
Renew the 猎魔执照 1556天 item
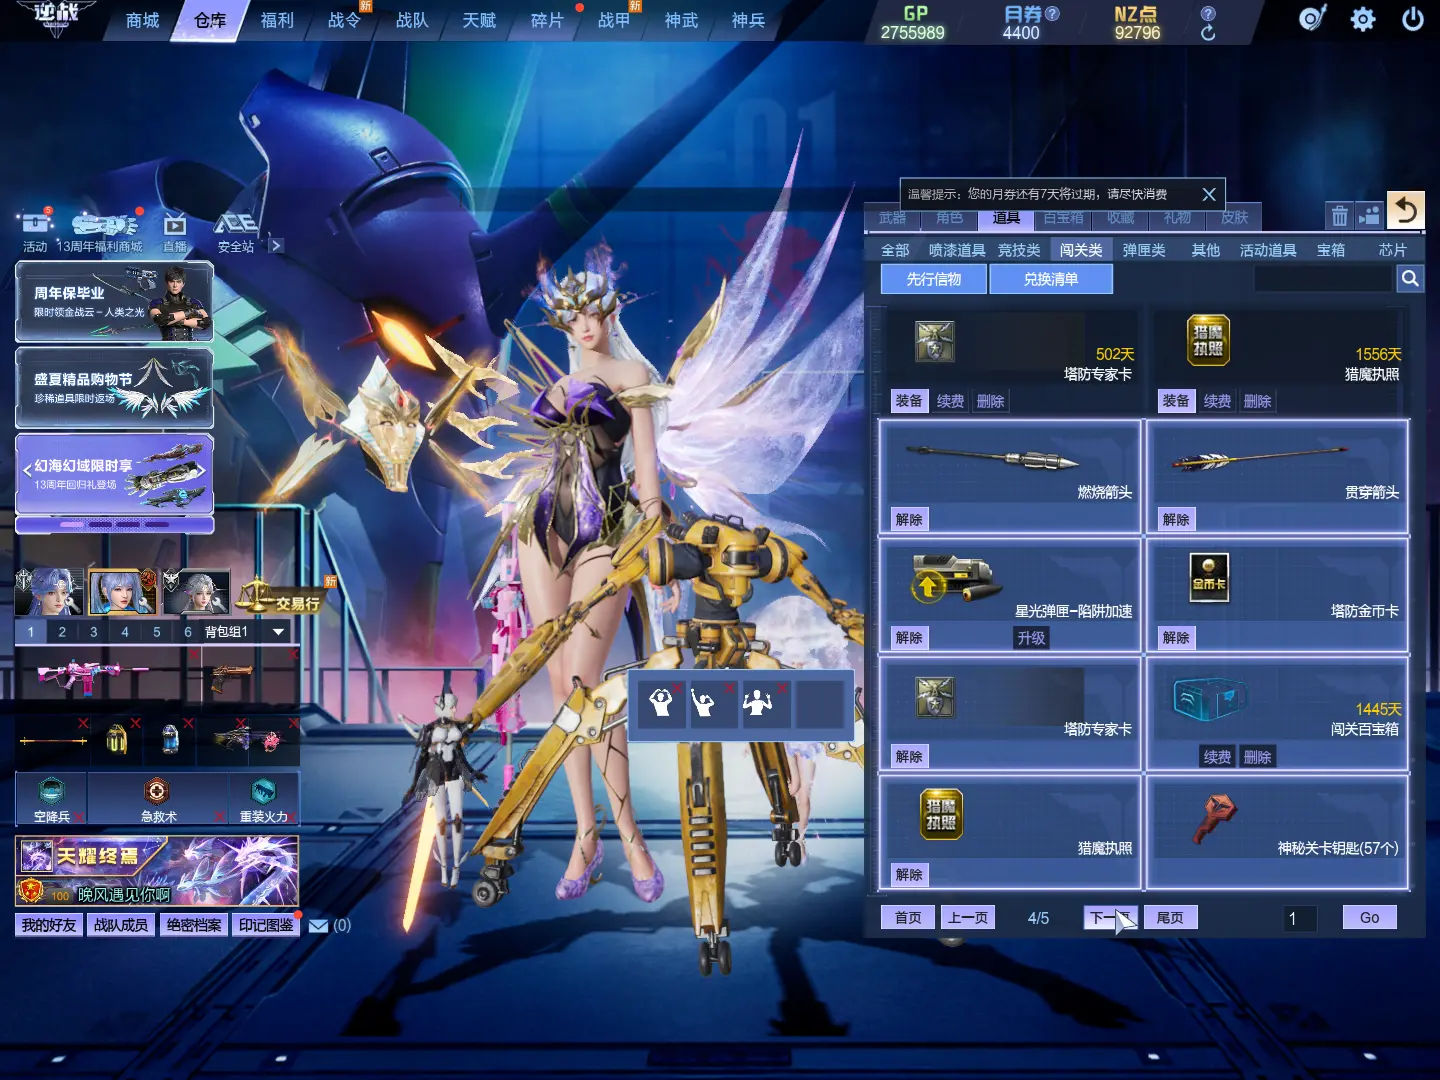coord(1217,401)
